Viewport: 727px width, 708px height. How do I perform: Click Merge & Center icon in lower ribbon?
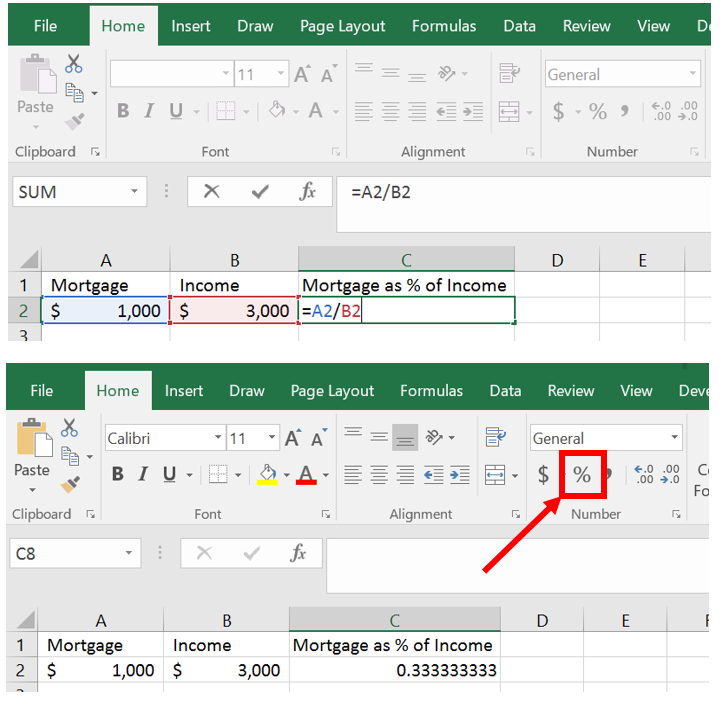[495, 475]
